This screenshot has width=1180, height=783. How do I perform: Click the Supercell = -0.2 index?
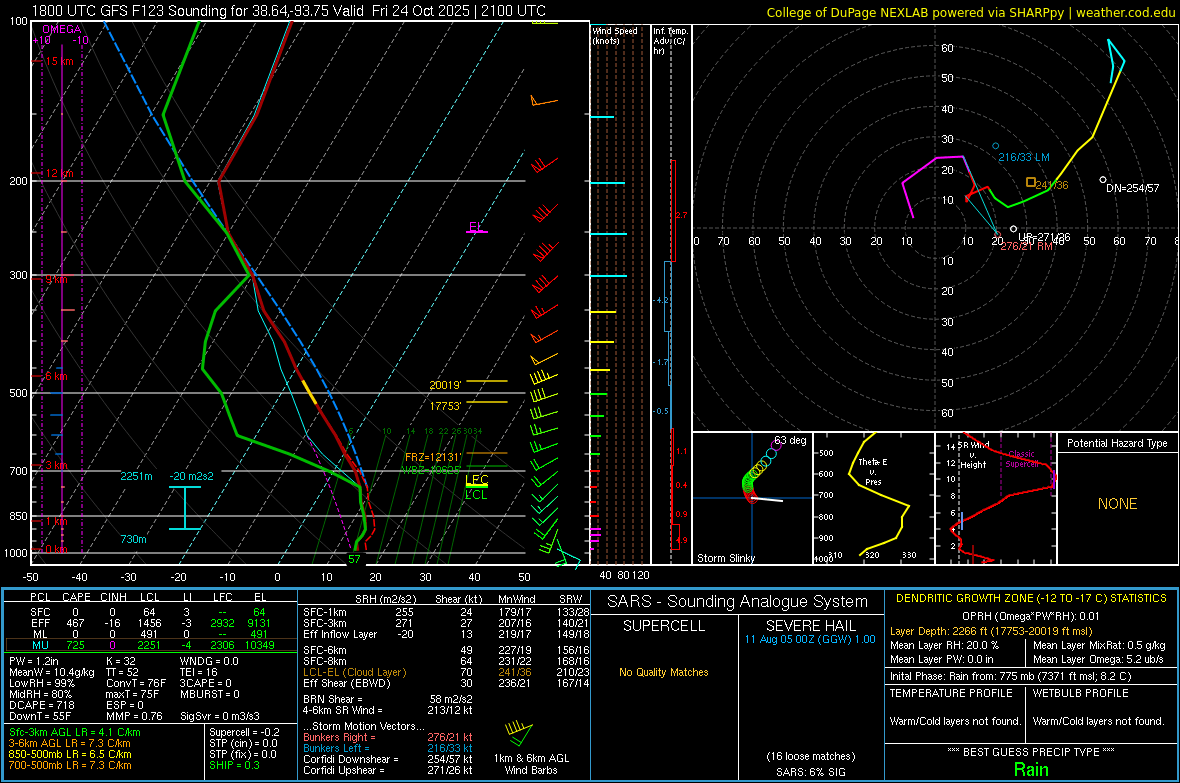pos(244,732)
